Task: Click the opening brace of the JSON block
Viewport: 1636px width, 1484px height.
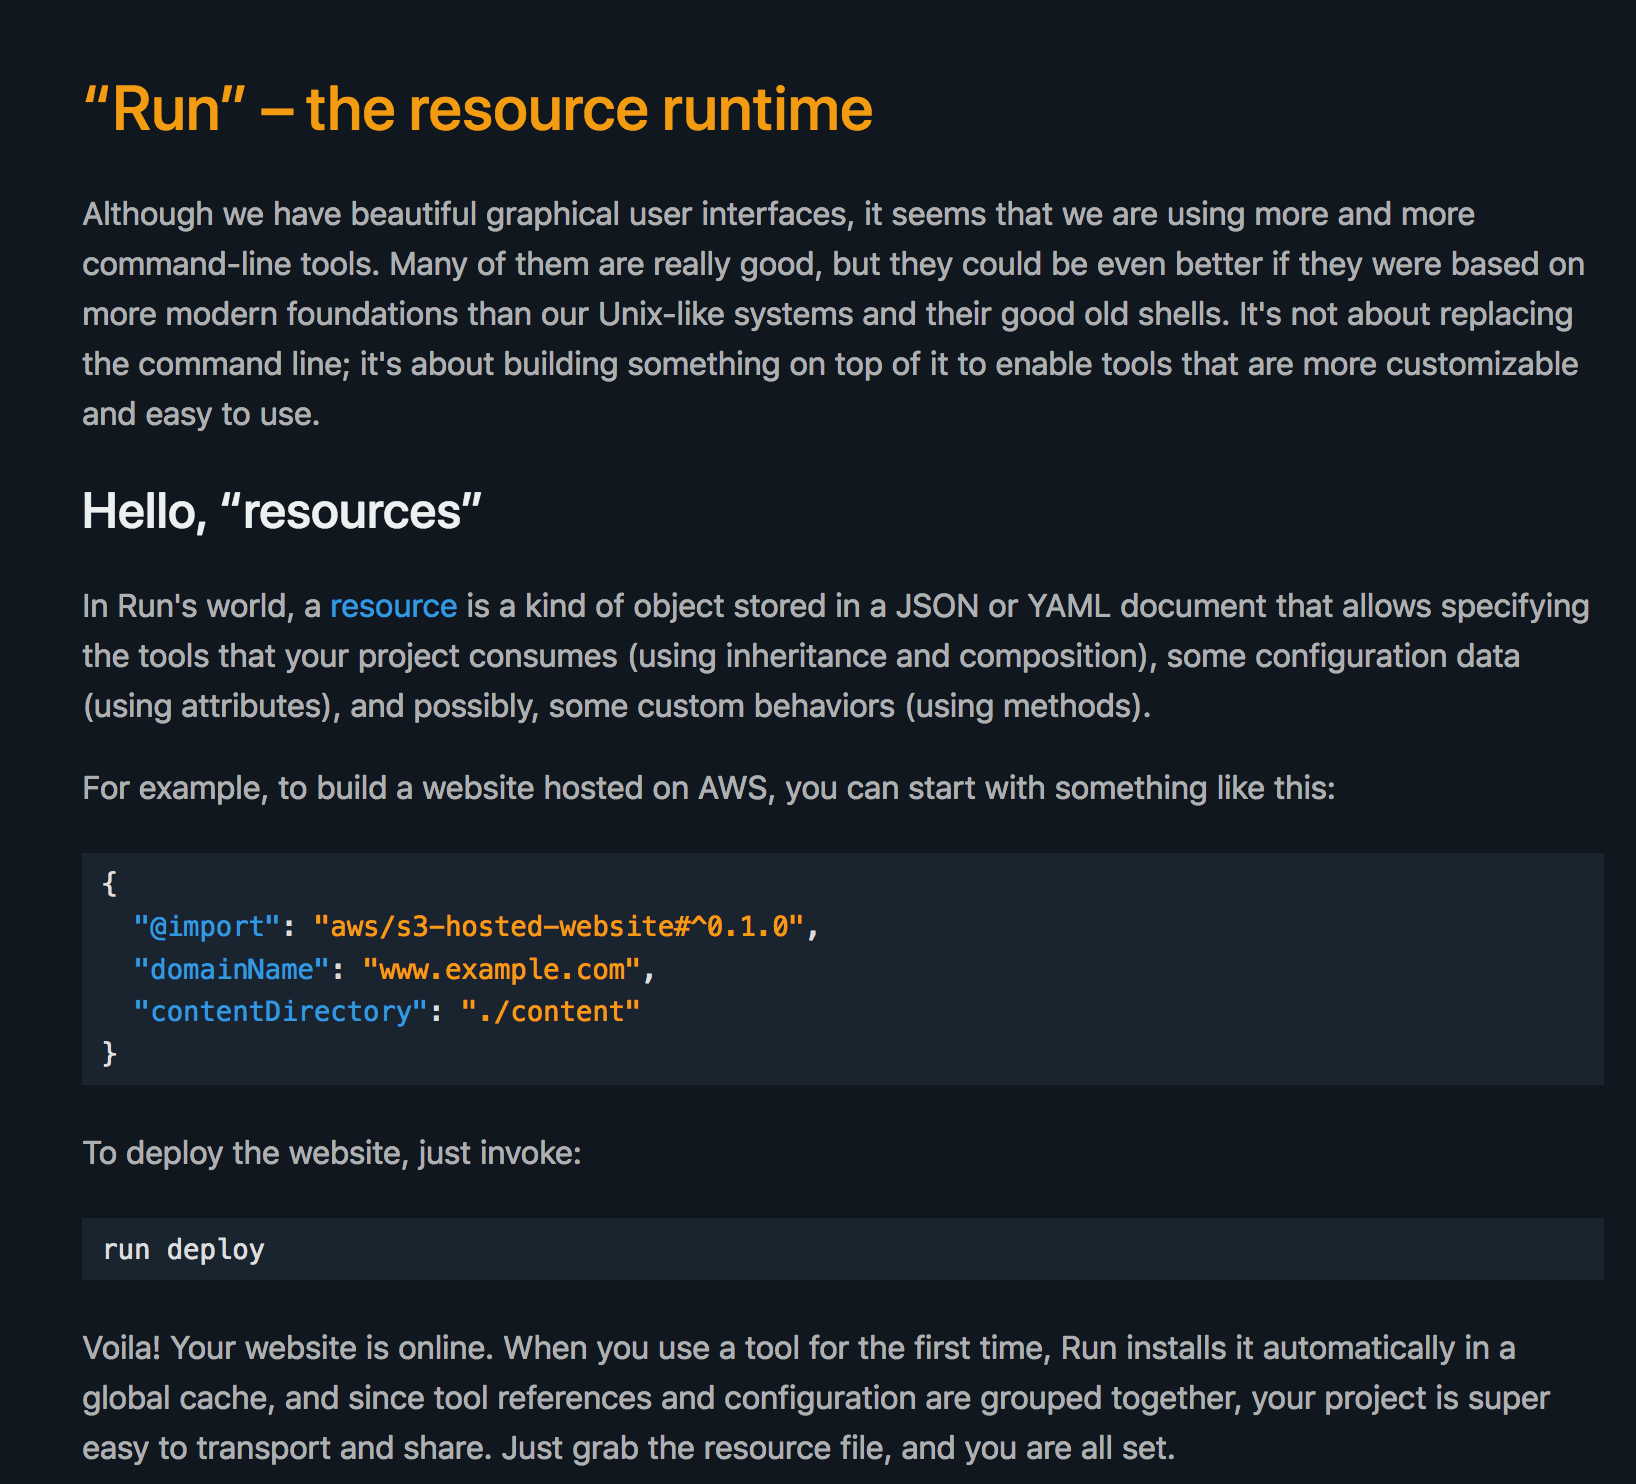Action: [110, 884]
